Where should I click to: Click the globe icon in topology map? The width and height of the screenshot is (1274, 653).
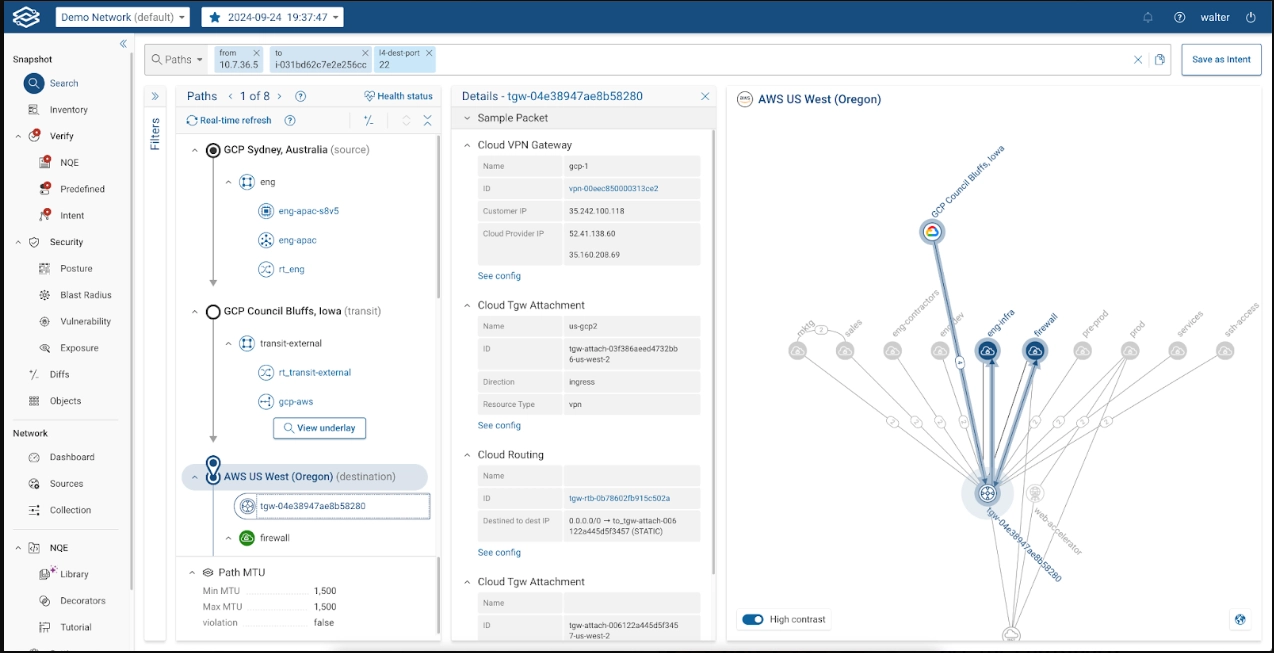[1240, 619]
